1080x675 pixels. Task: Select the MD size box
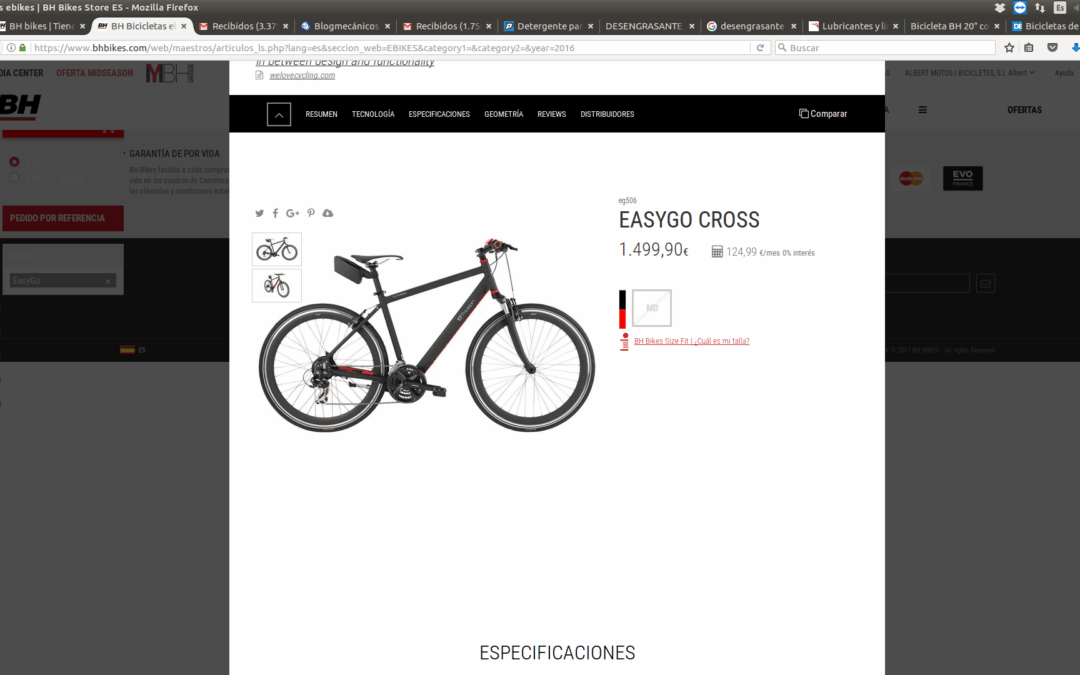652,308
